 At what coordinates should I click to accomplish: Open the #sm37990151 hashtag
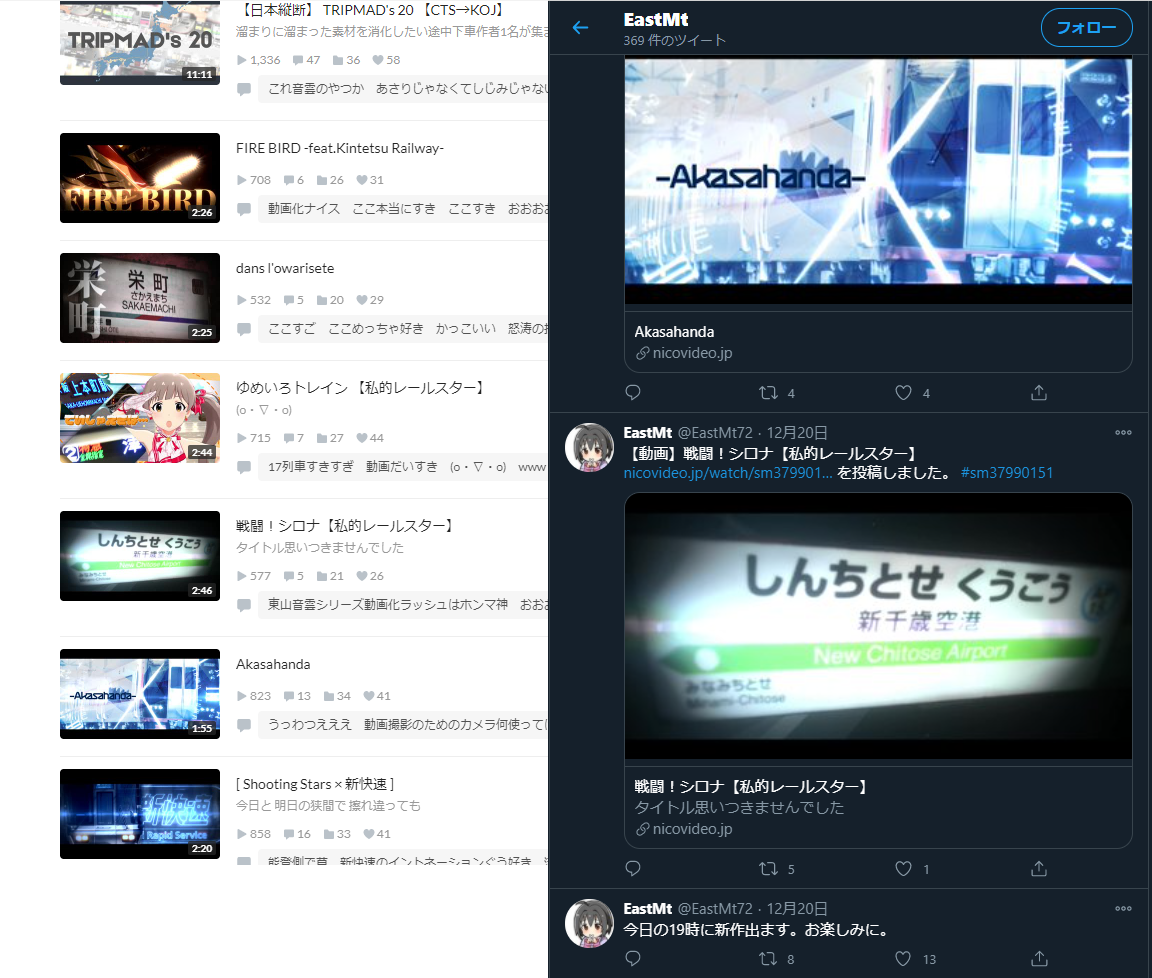click(x=1007, y=472)
